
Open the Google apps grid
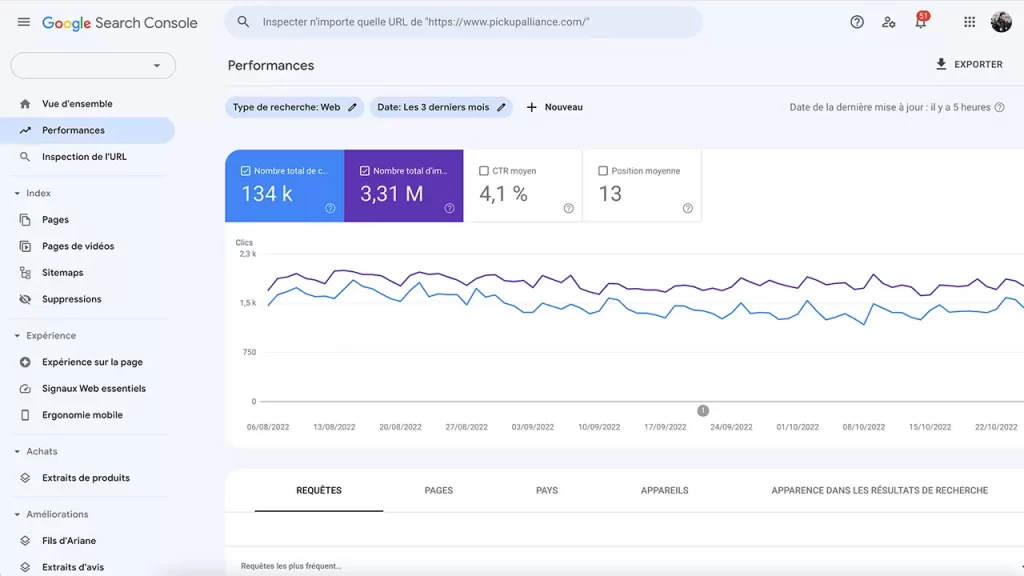(x=969, y=22)
